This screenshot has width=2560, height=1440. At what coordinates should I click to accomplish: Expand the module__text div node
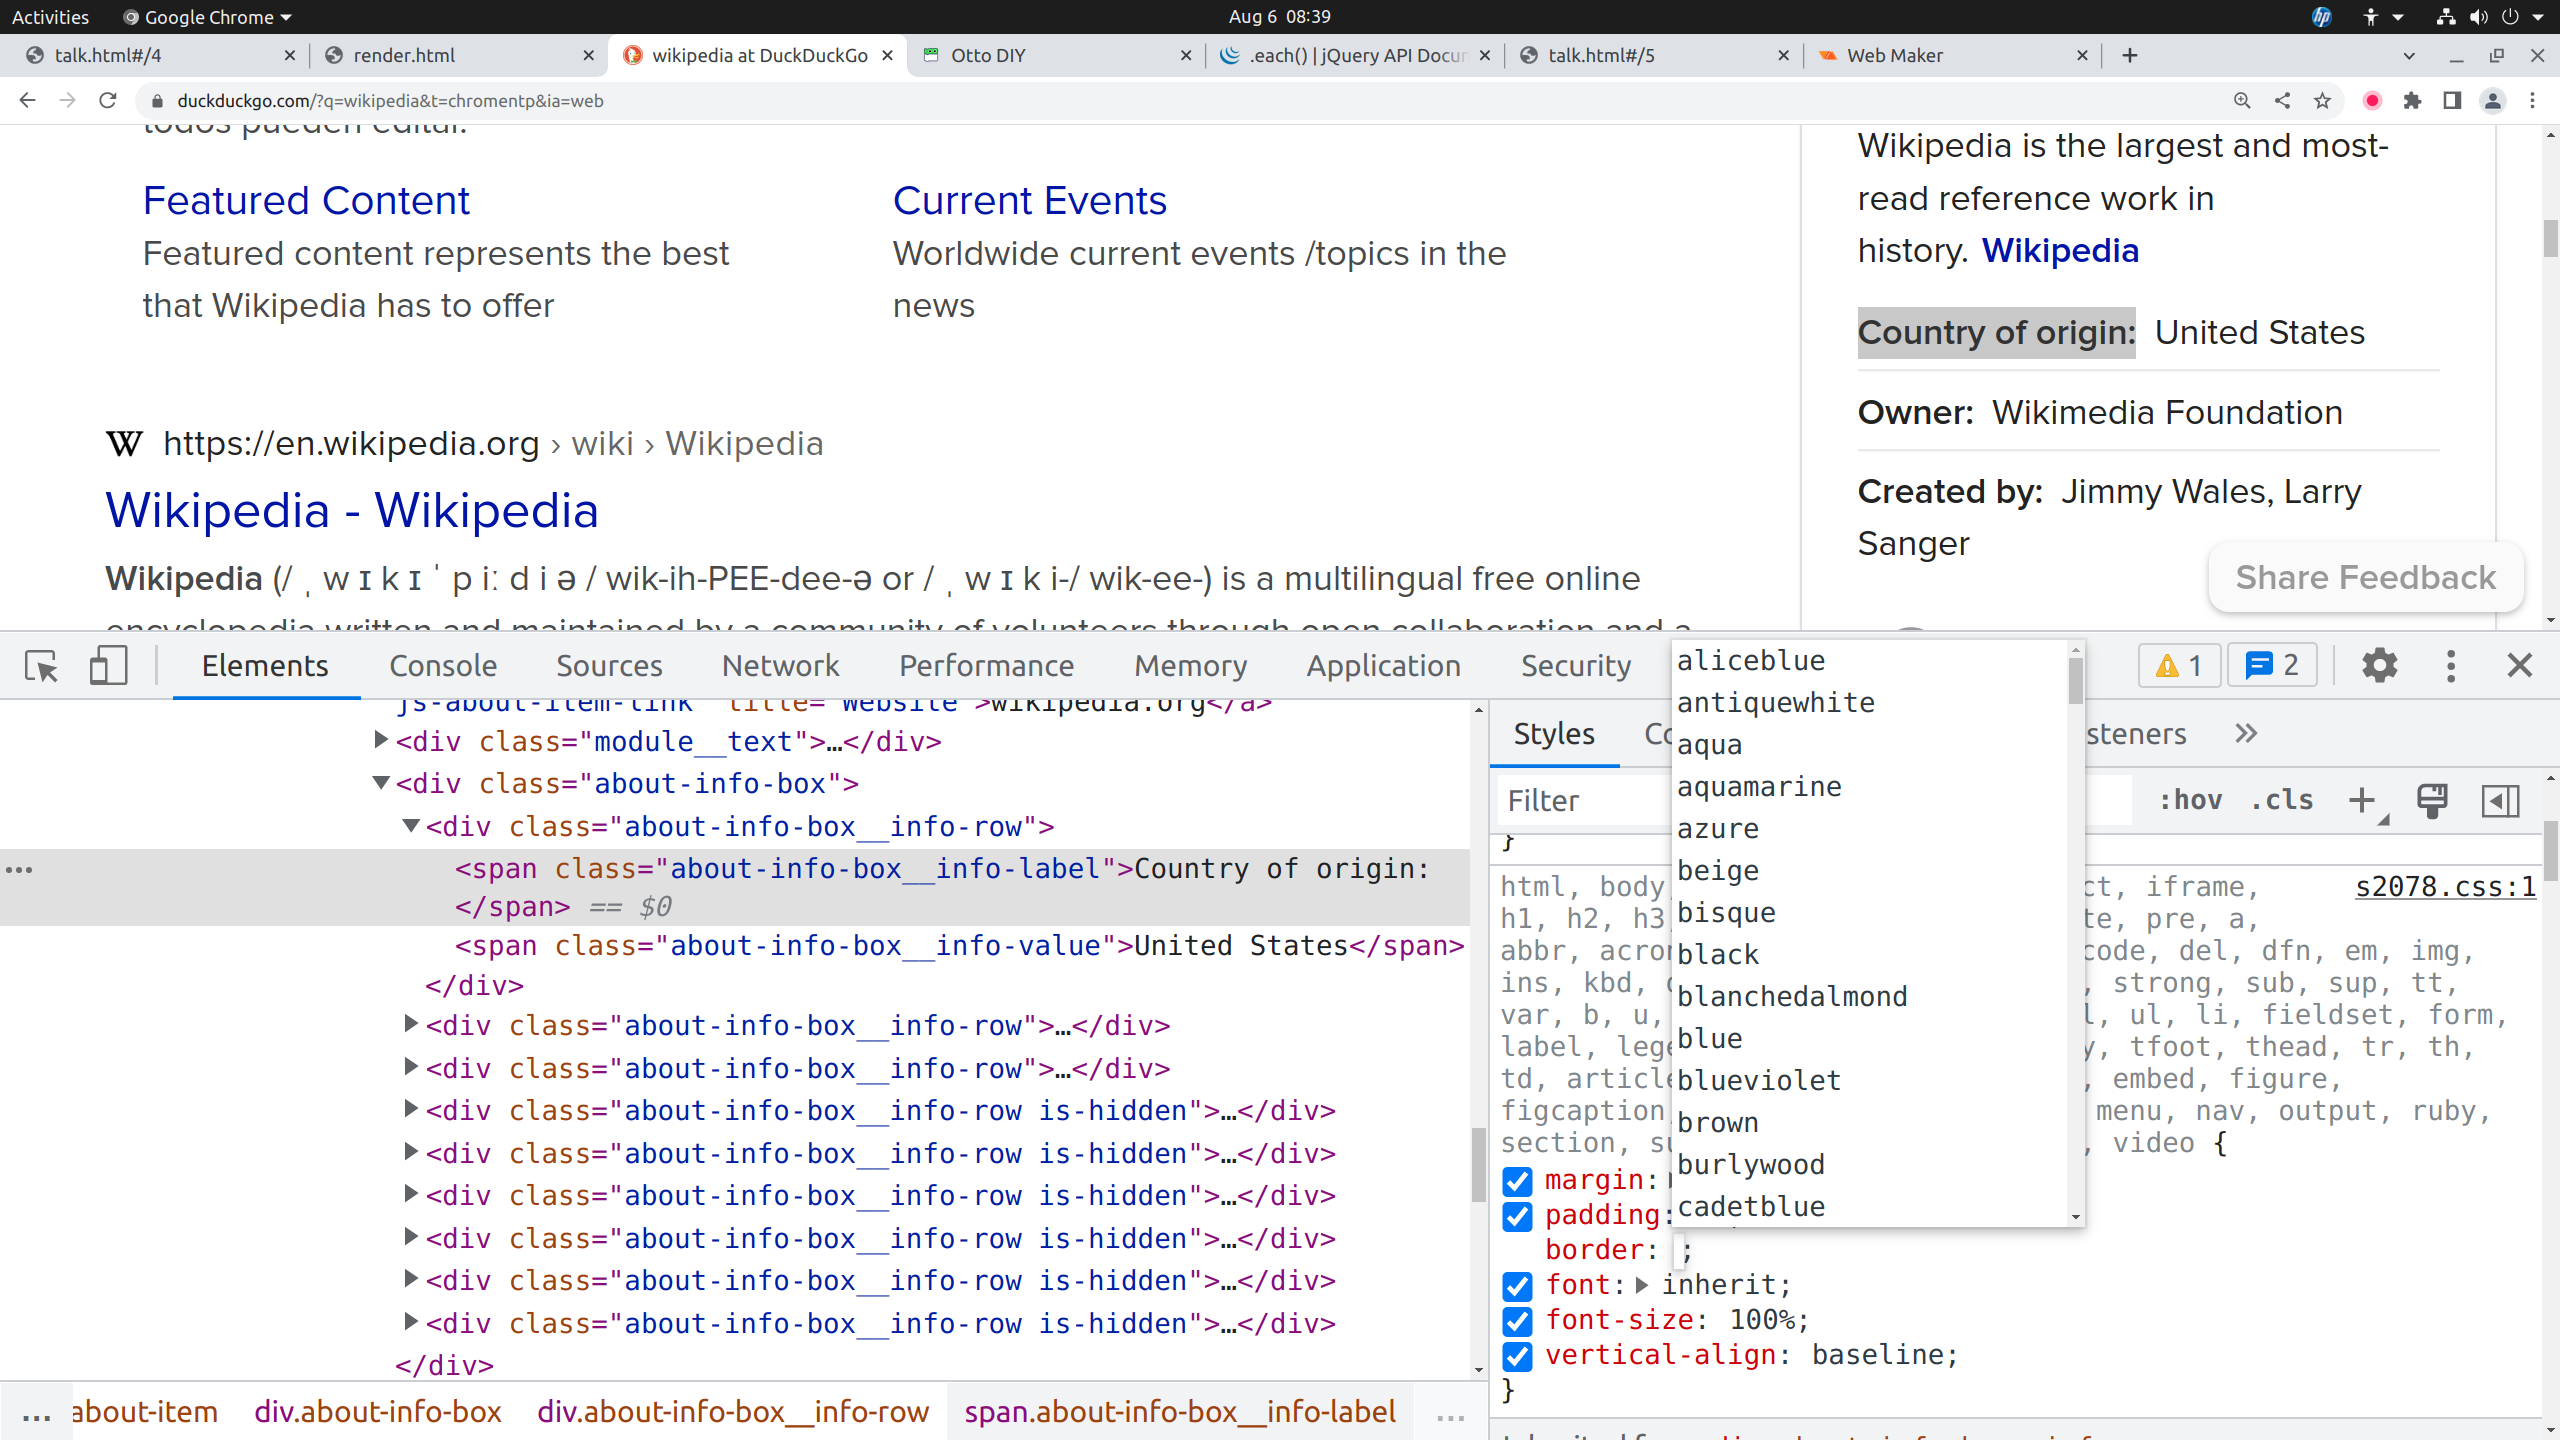[x=381, y=741]
